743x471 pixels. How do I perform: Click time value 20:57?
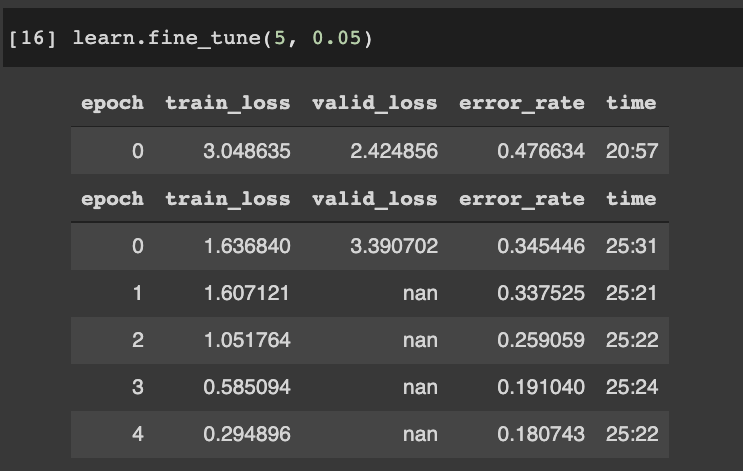[x=632, y=151]
